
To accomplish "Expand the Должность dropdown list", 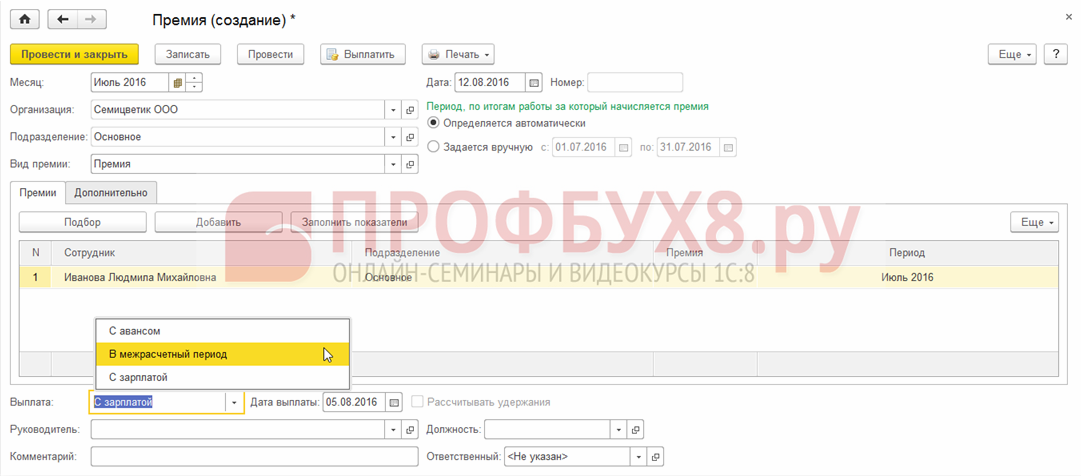I will pos(618,430).
